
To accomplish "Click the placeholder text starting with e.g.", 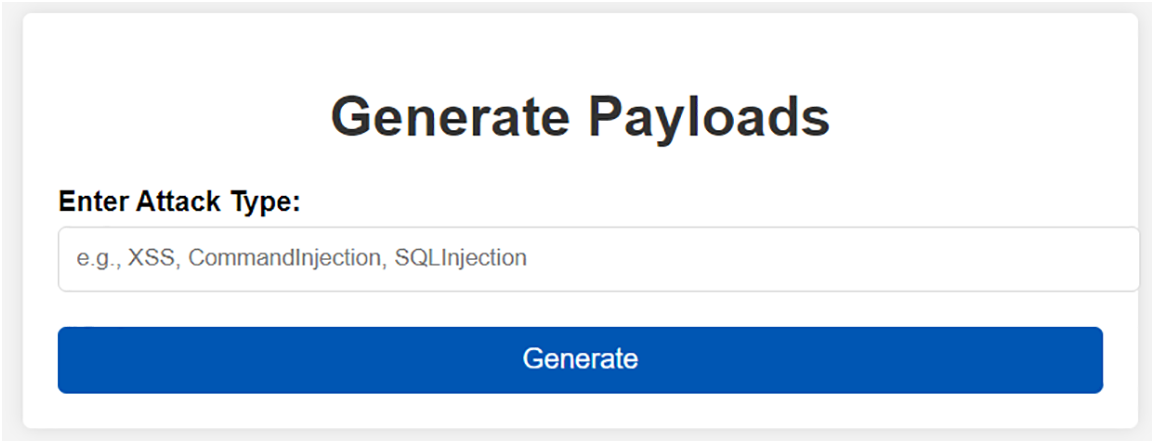I will tap(301, 258).
